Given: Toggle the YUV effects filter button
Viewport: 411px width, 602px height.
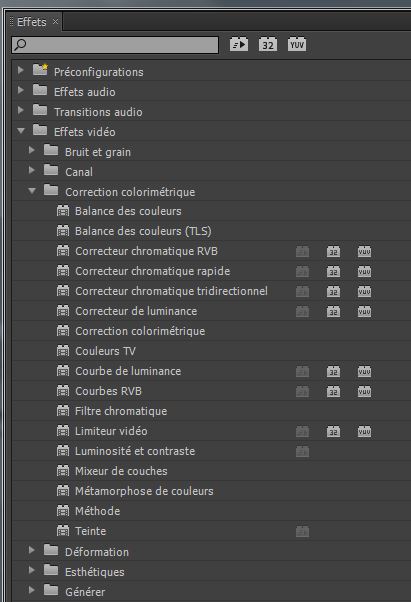Looking at the screenshot, I should click(297, 45).
